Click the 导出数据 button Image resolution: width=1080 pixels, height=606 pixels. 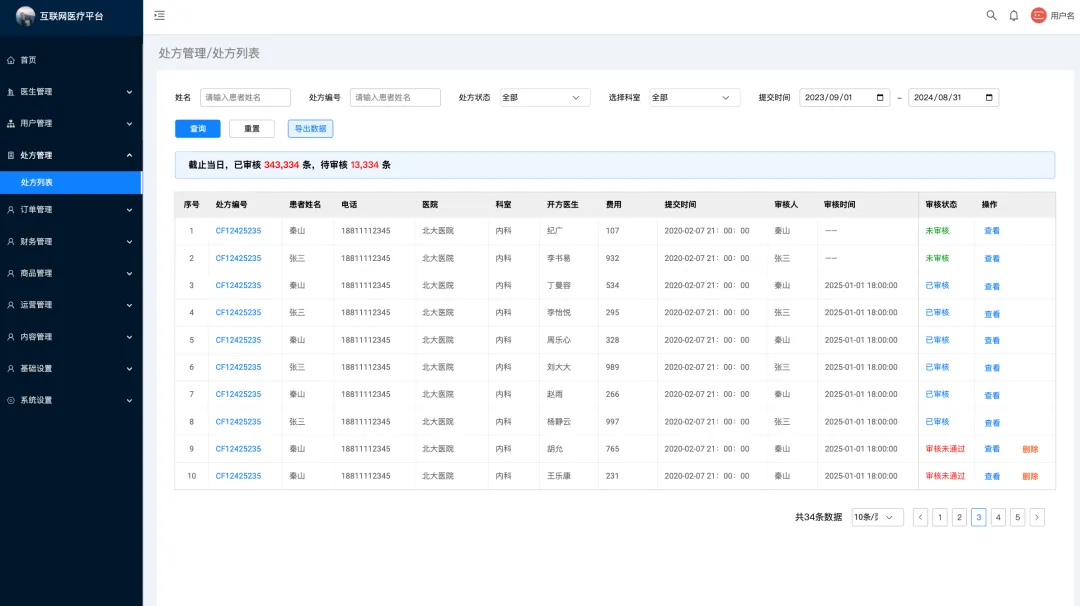coord(310,129)
